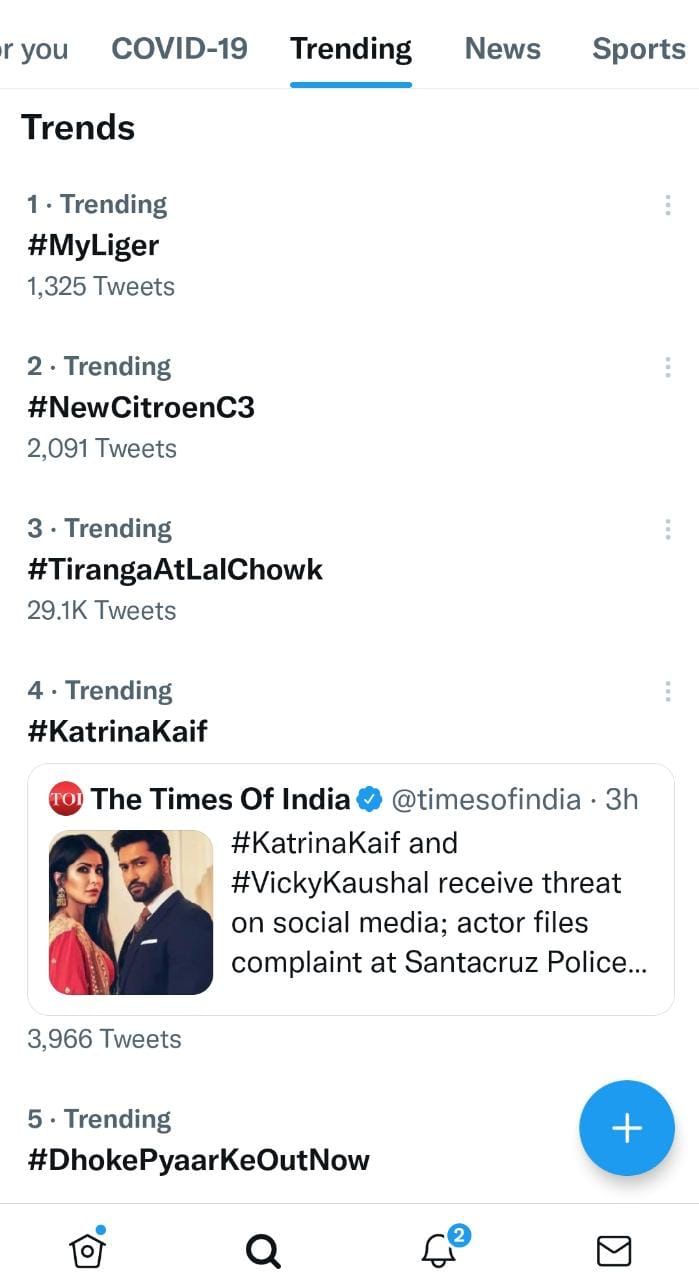Switch to the News tab
699x1280 pixels.
point(502,48)
